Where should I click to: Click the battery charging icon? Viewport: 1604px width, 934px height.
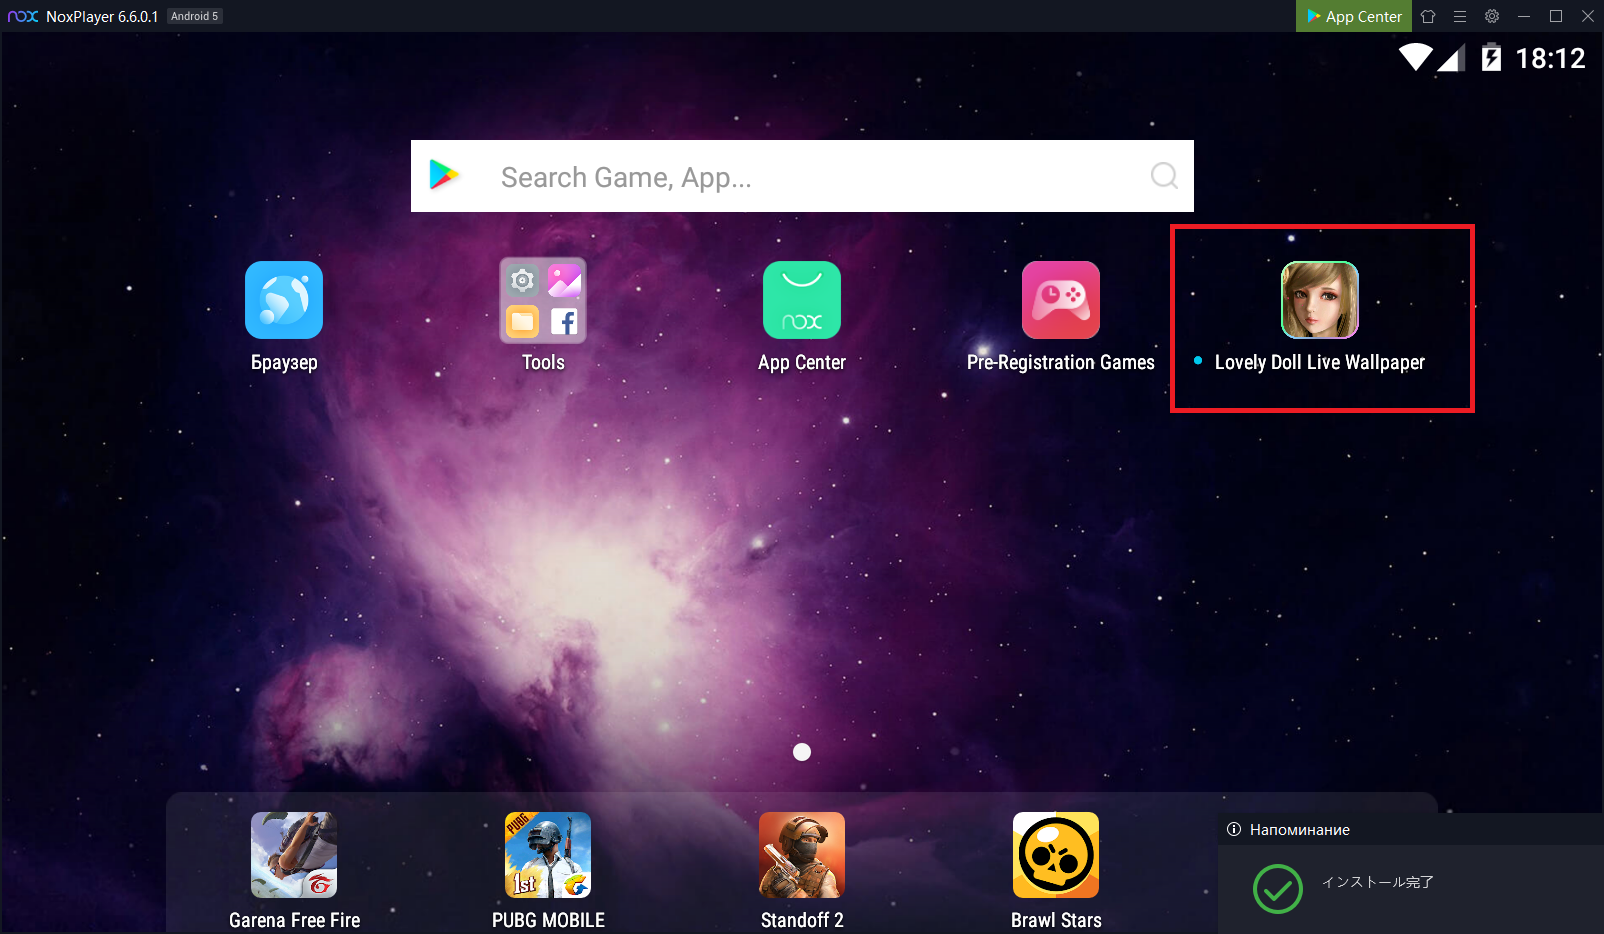click(x=1491, y=57)
